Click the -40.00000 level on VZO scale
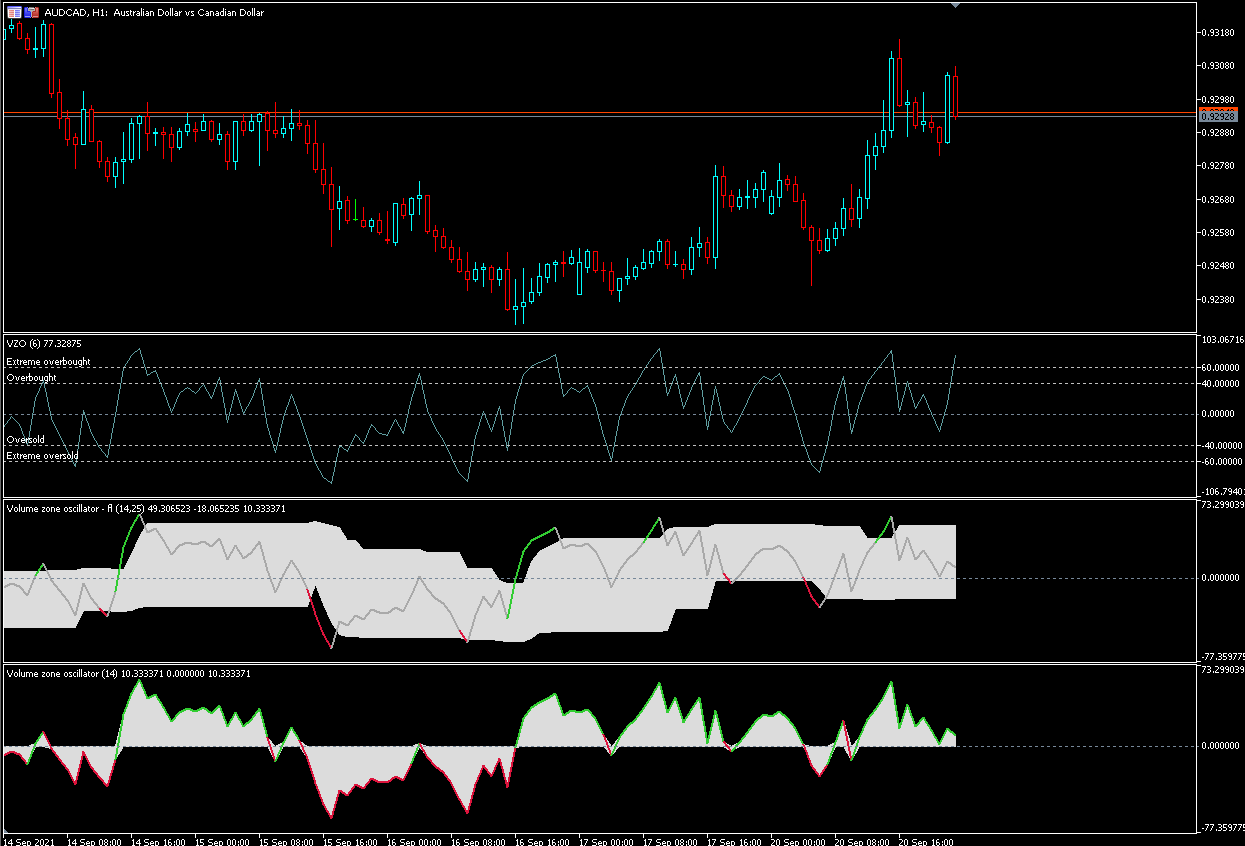This screenshot has width=1245, height=846. [x=1220, y=445]
